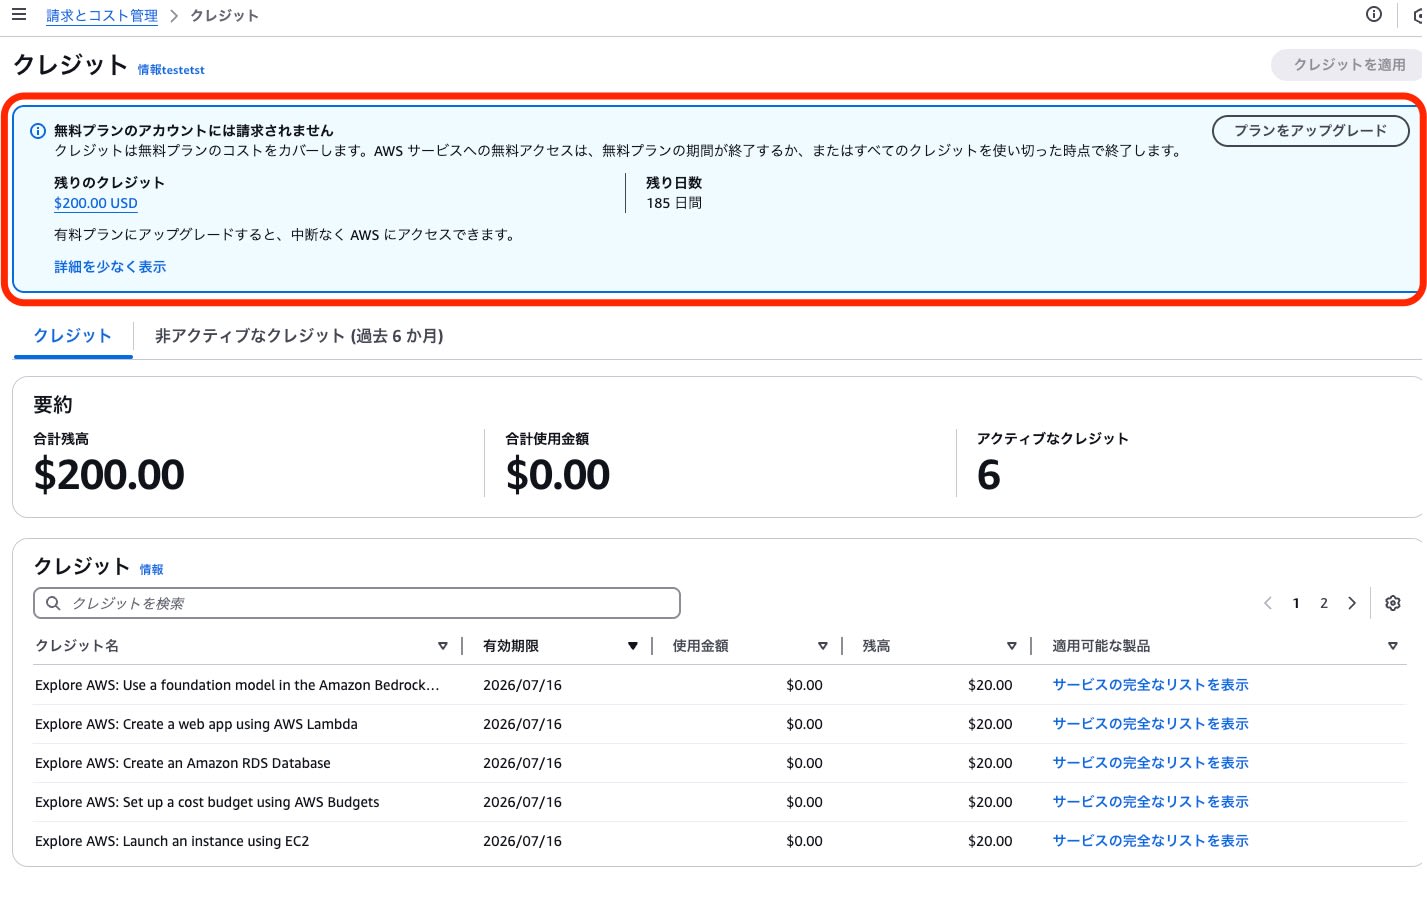Show full service list for AWS Budgets credit
Screen dimensions: 1427x897
point(1150,802)
